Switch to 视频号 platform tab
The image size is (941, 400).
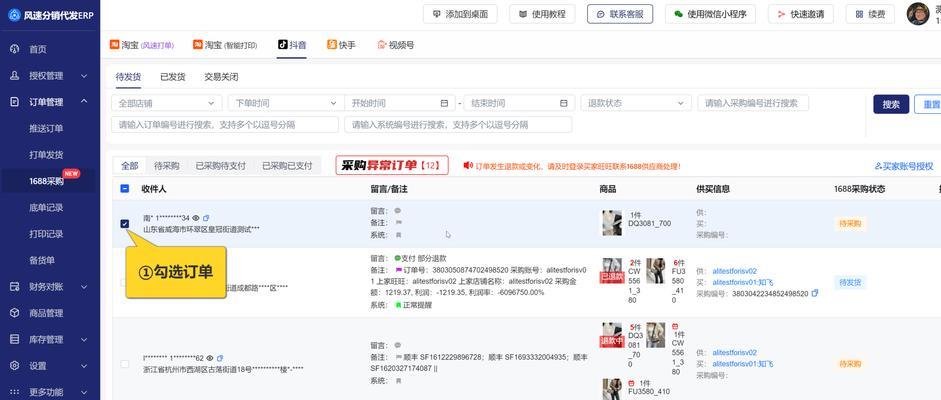[395, 45]
